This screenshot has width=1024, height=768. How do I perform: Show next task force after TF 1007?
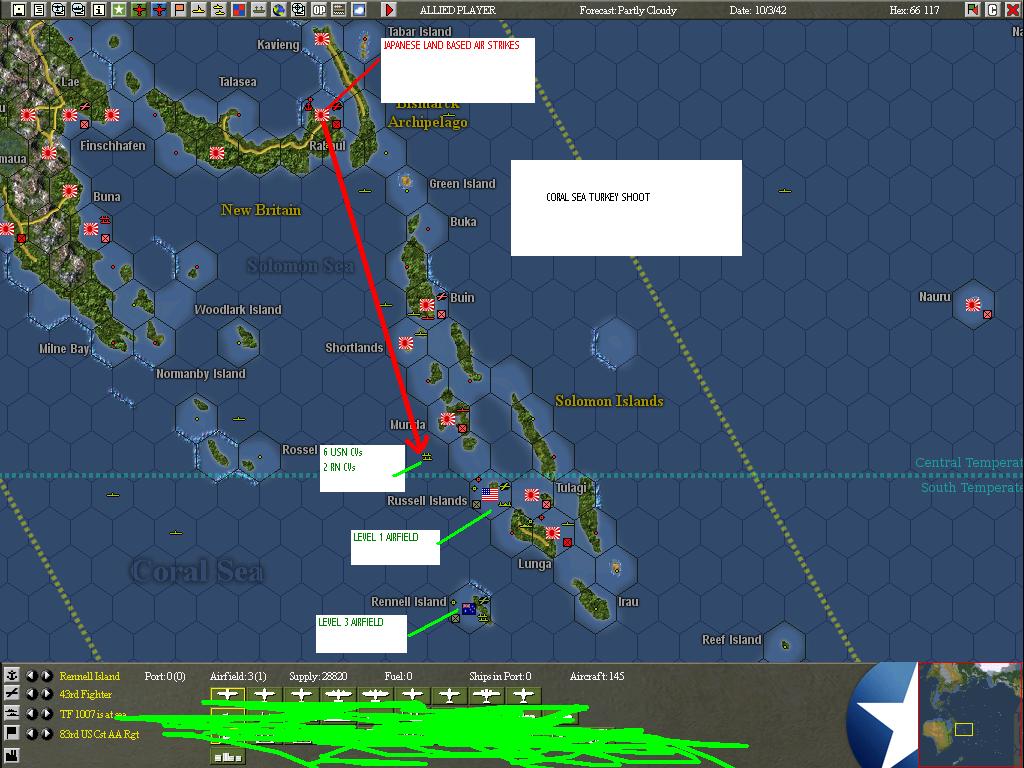(x=46, y=714)
